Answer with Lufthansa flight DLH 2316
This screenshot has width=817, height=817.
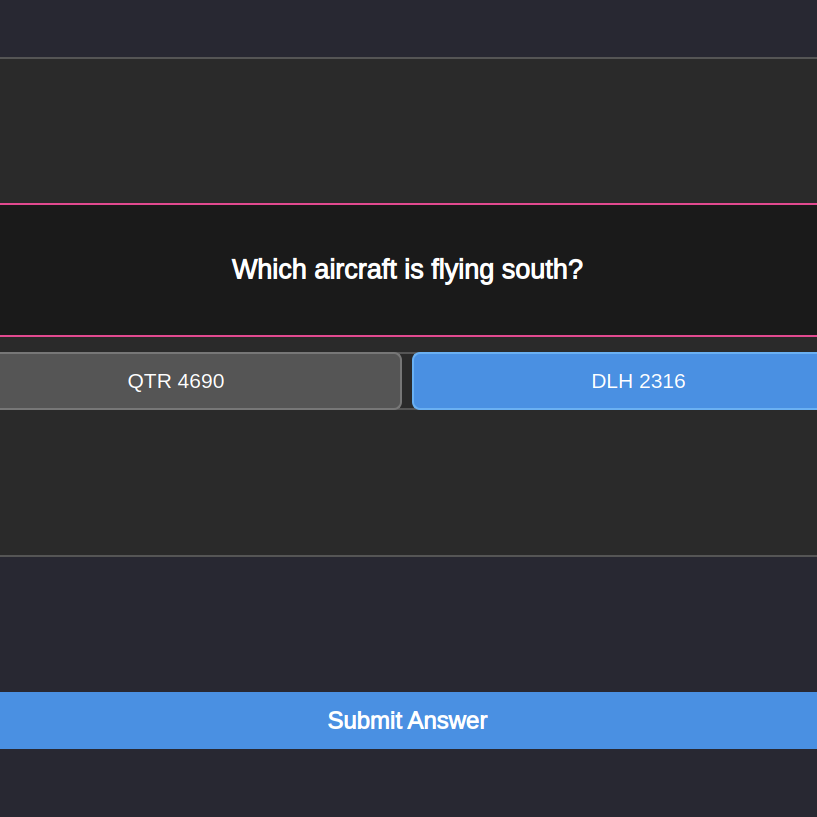coord(638,381)
